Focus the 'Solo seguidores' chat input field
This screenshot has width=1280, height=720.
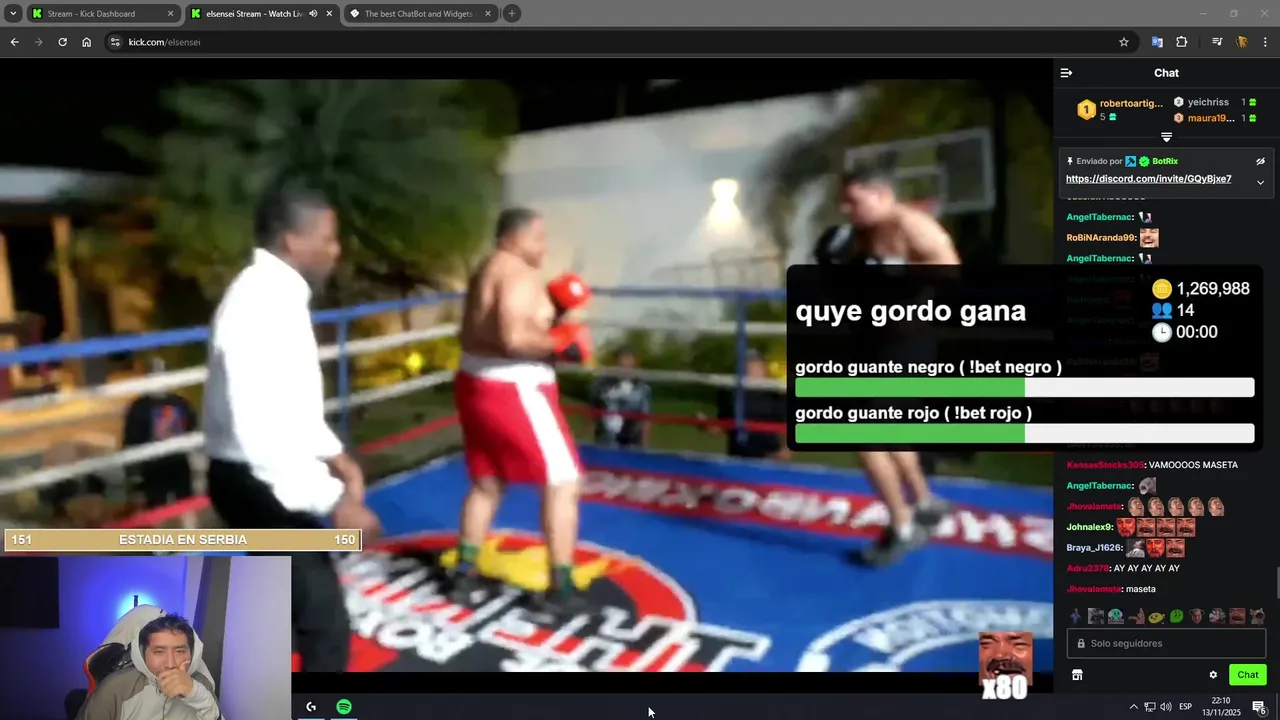click(1166, 643)
